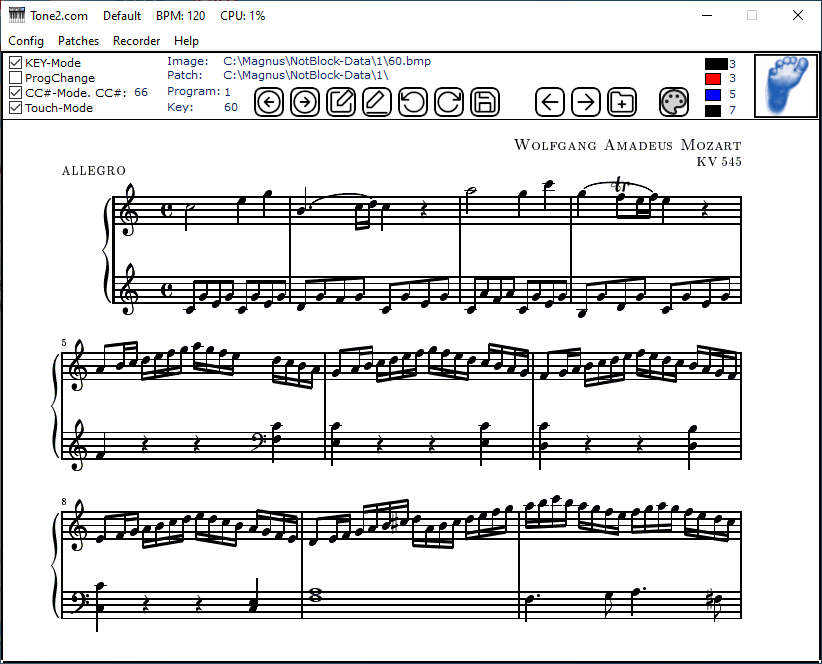
Task: Click the Image path 60.bmp text
Action: (x=327, y=61)
